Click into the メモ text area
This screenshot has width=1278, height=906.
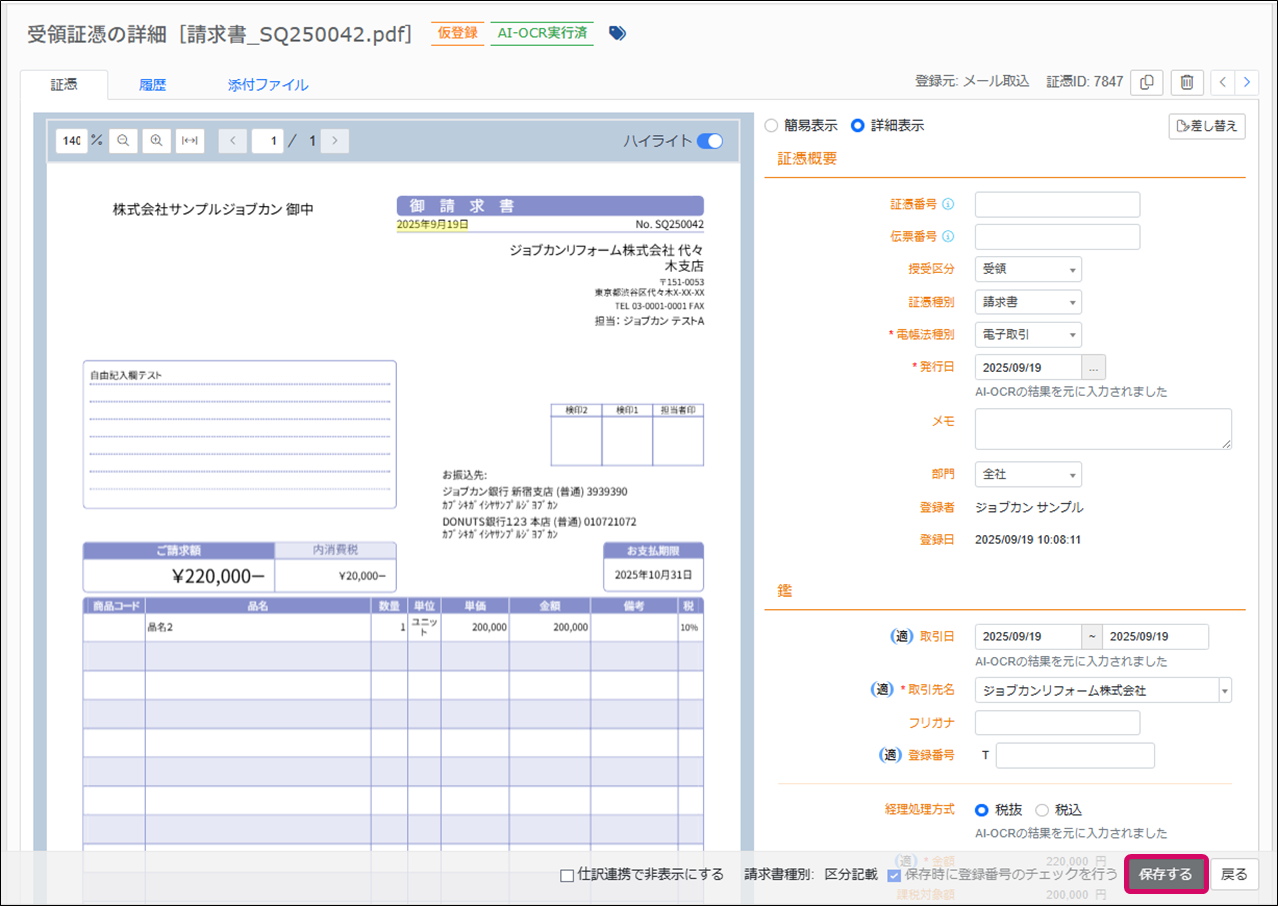[x=1102, y=428]
